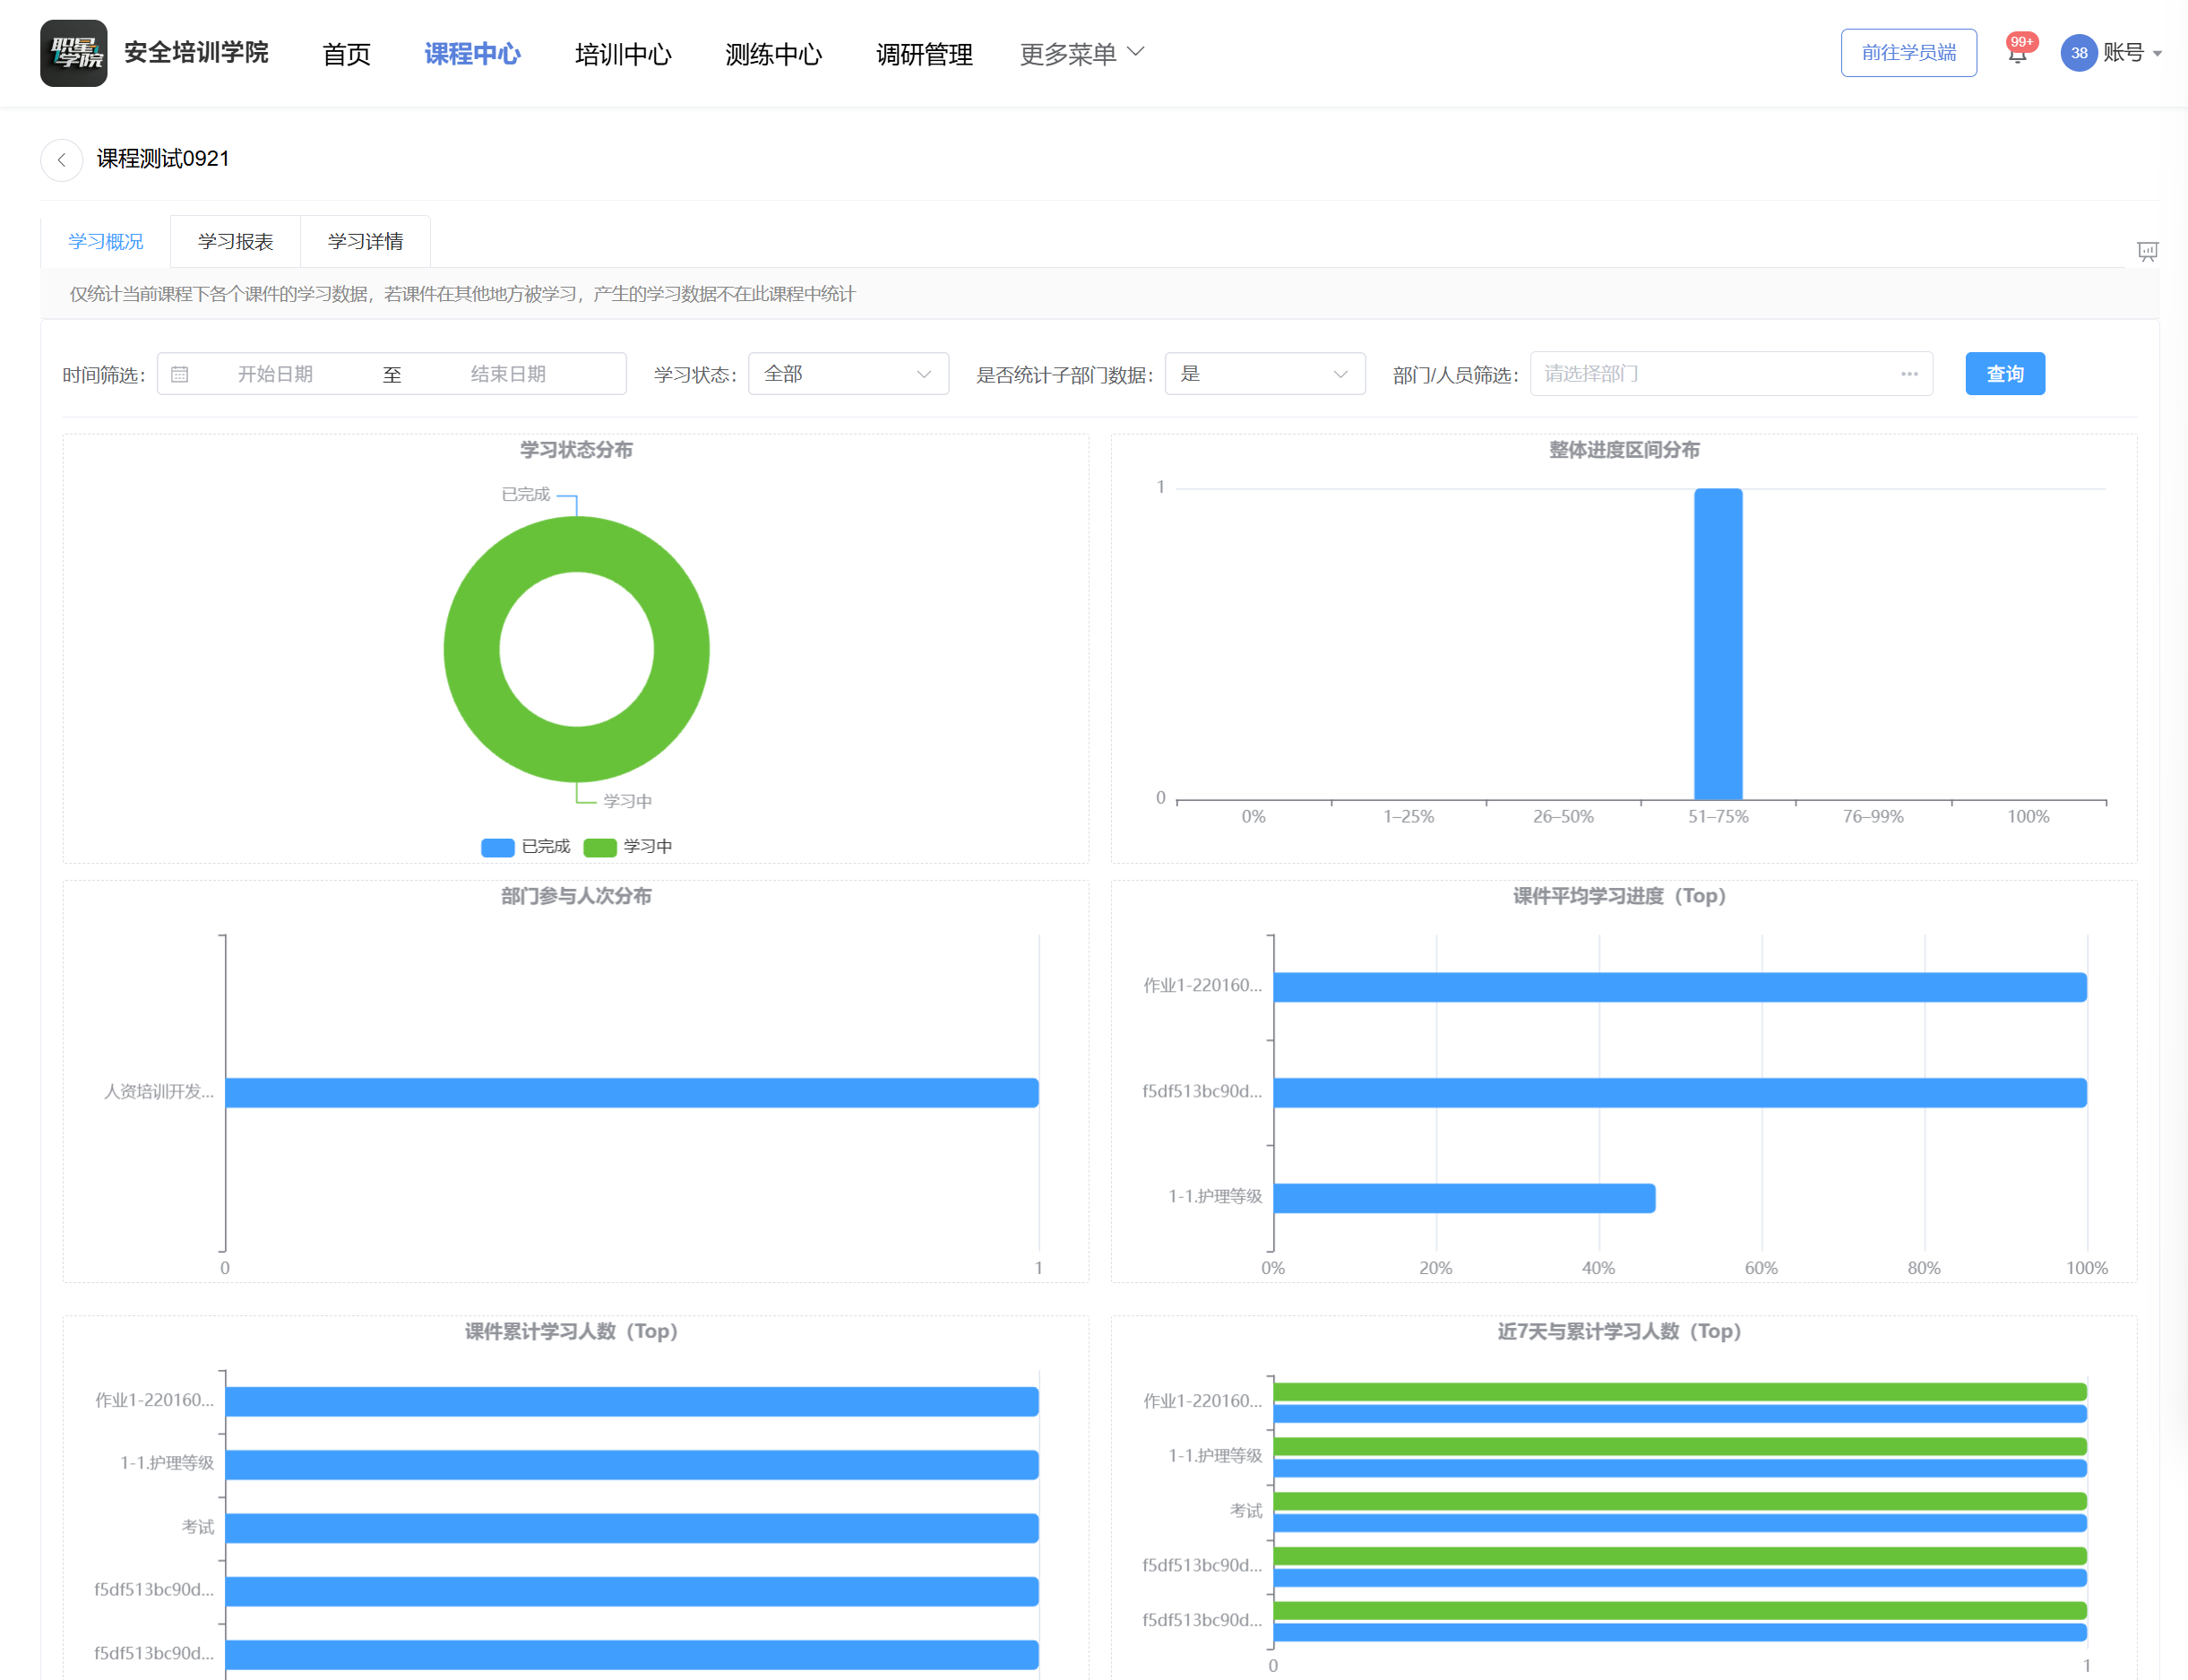2188x1680 pixels.
Task: Click the account avatar with 38
Action: pos(2079,53)
